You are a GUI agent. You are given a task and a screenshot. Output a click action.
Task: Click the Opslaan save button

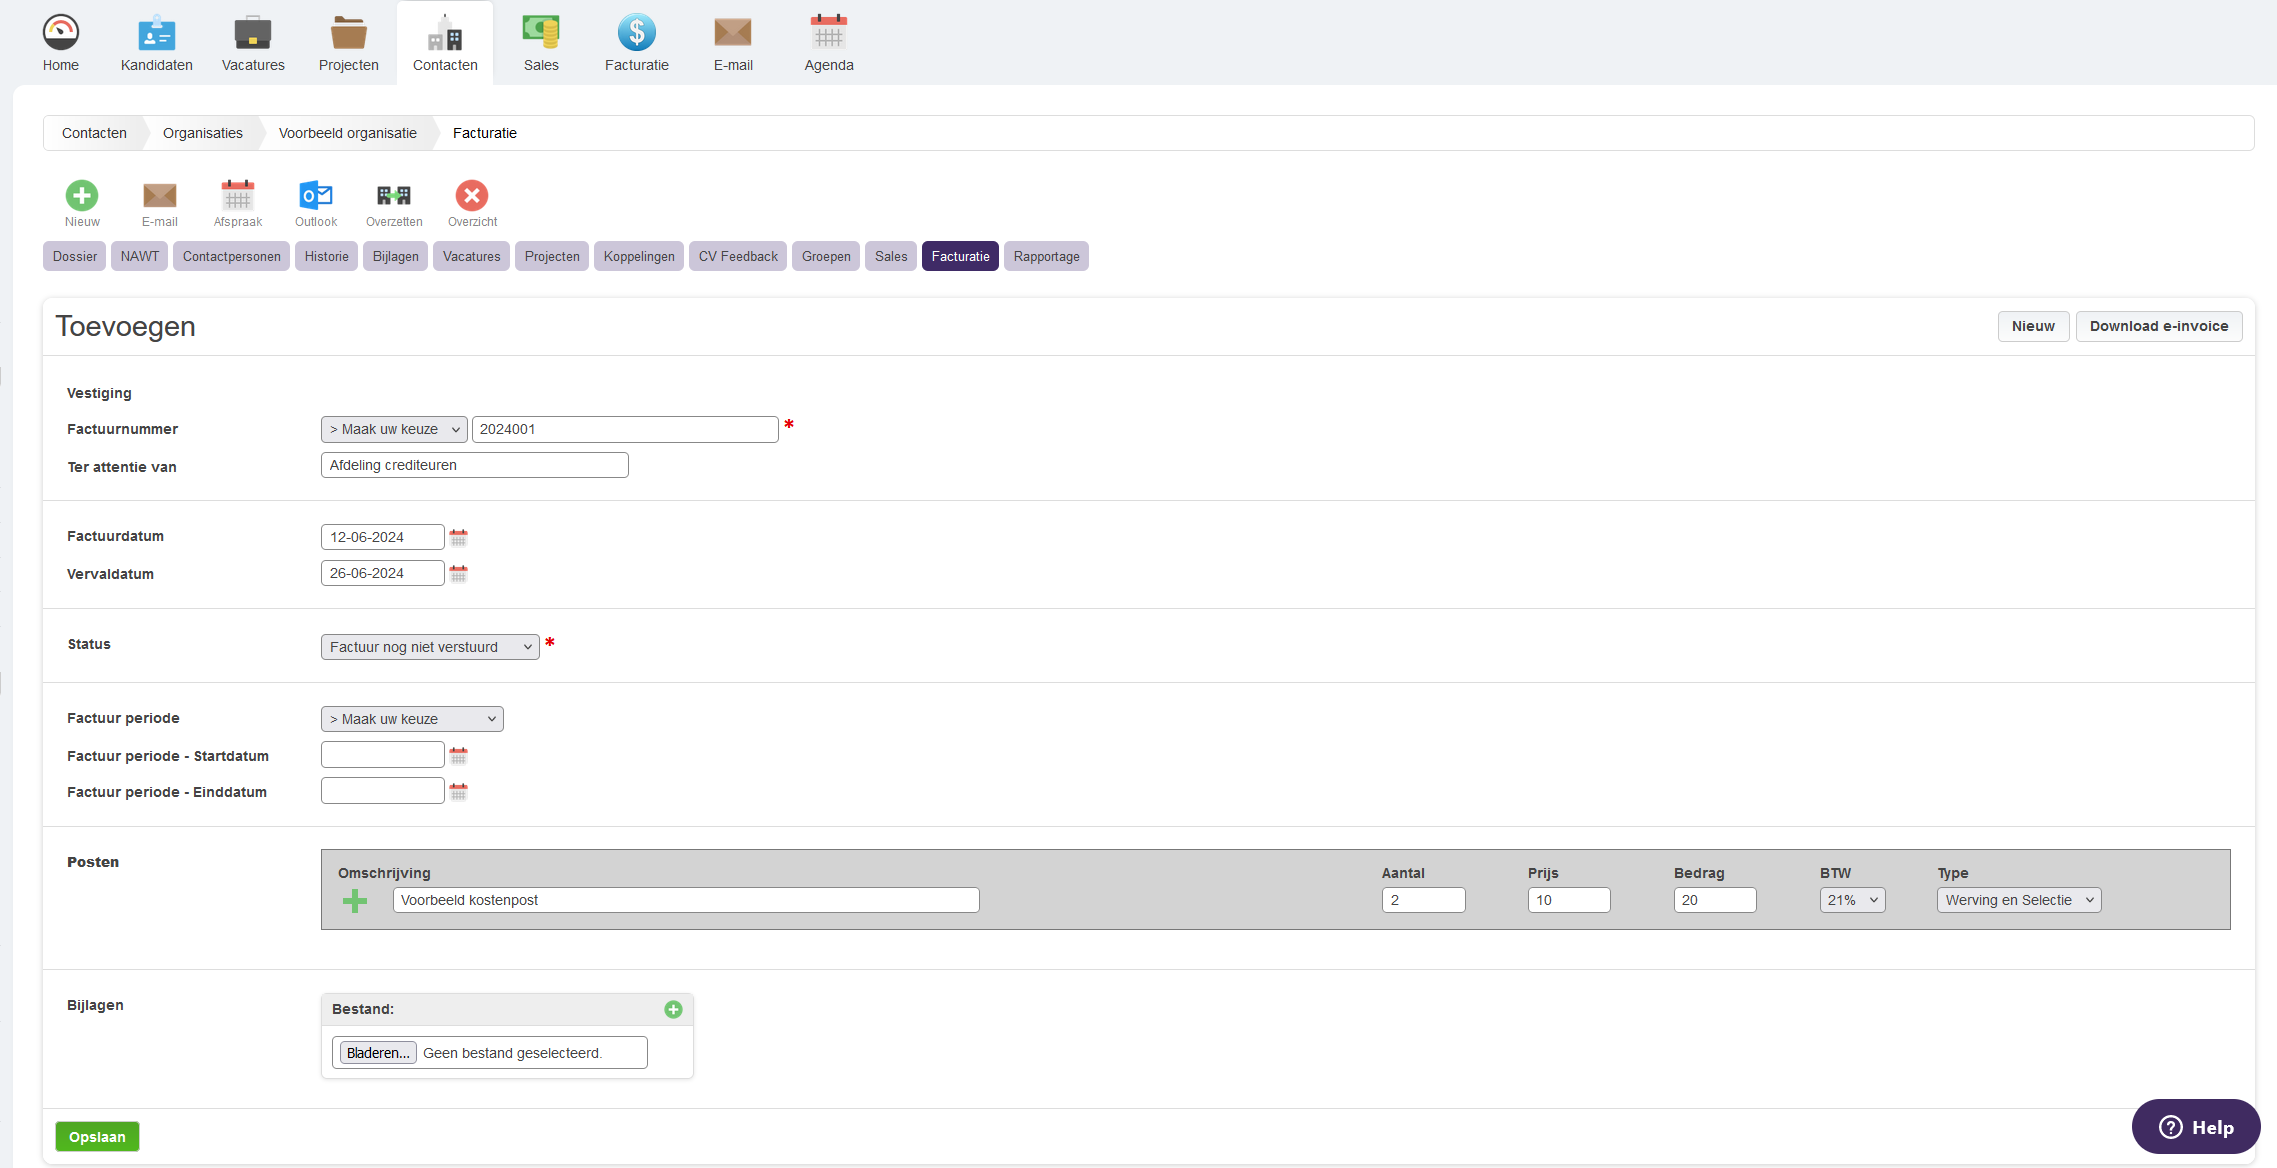click(97, 1137)
